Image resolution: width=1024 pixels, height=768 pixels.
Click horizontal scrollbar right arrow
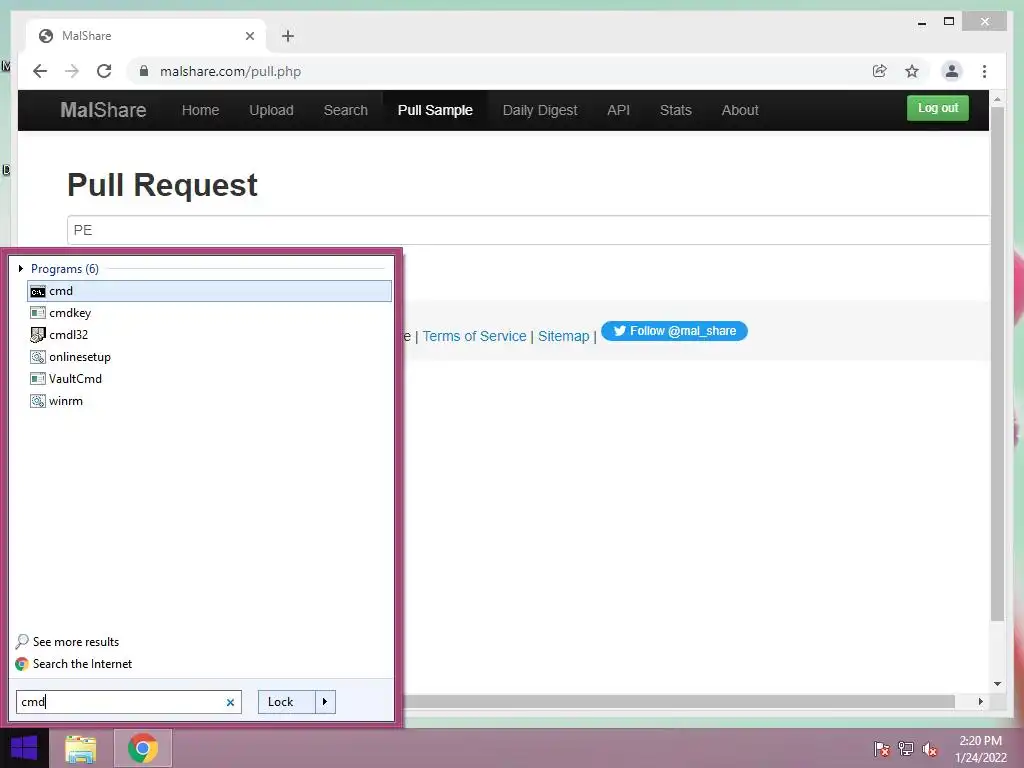[980, 701]
